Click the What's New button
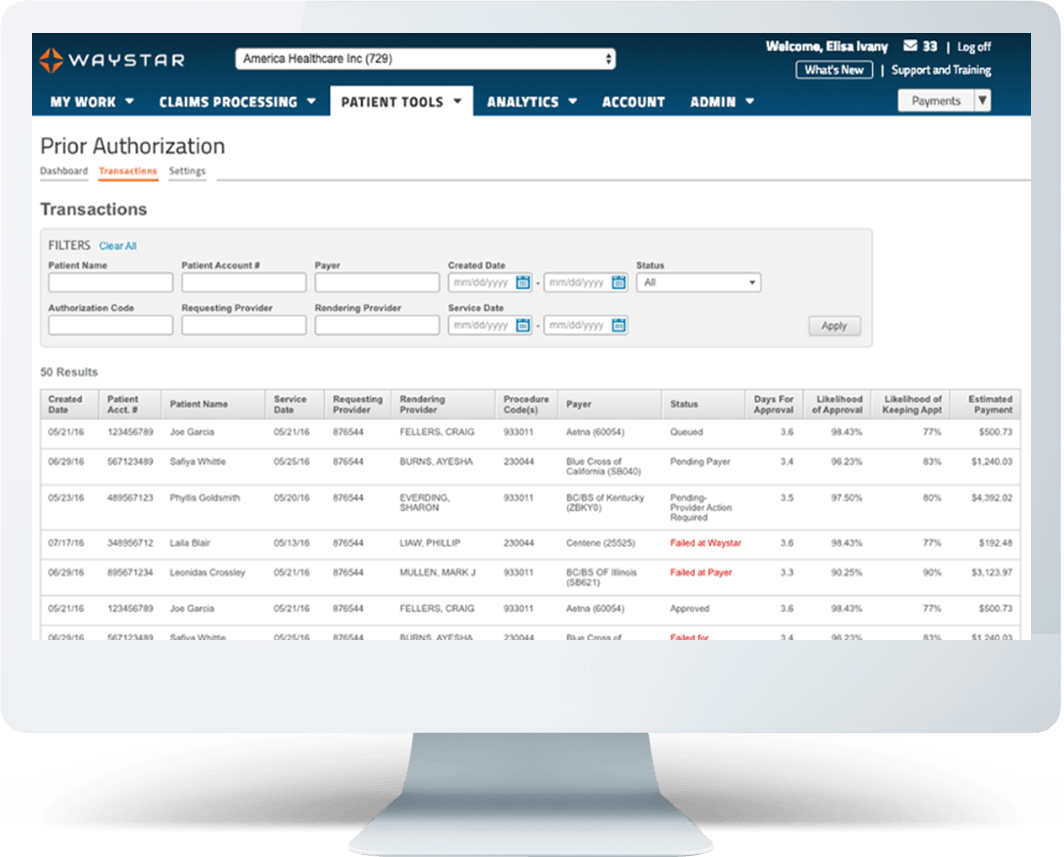Screen dimensions: 1064x857 click(x=834, y=70)
